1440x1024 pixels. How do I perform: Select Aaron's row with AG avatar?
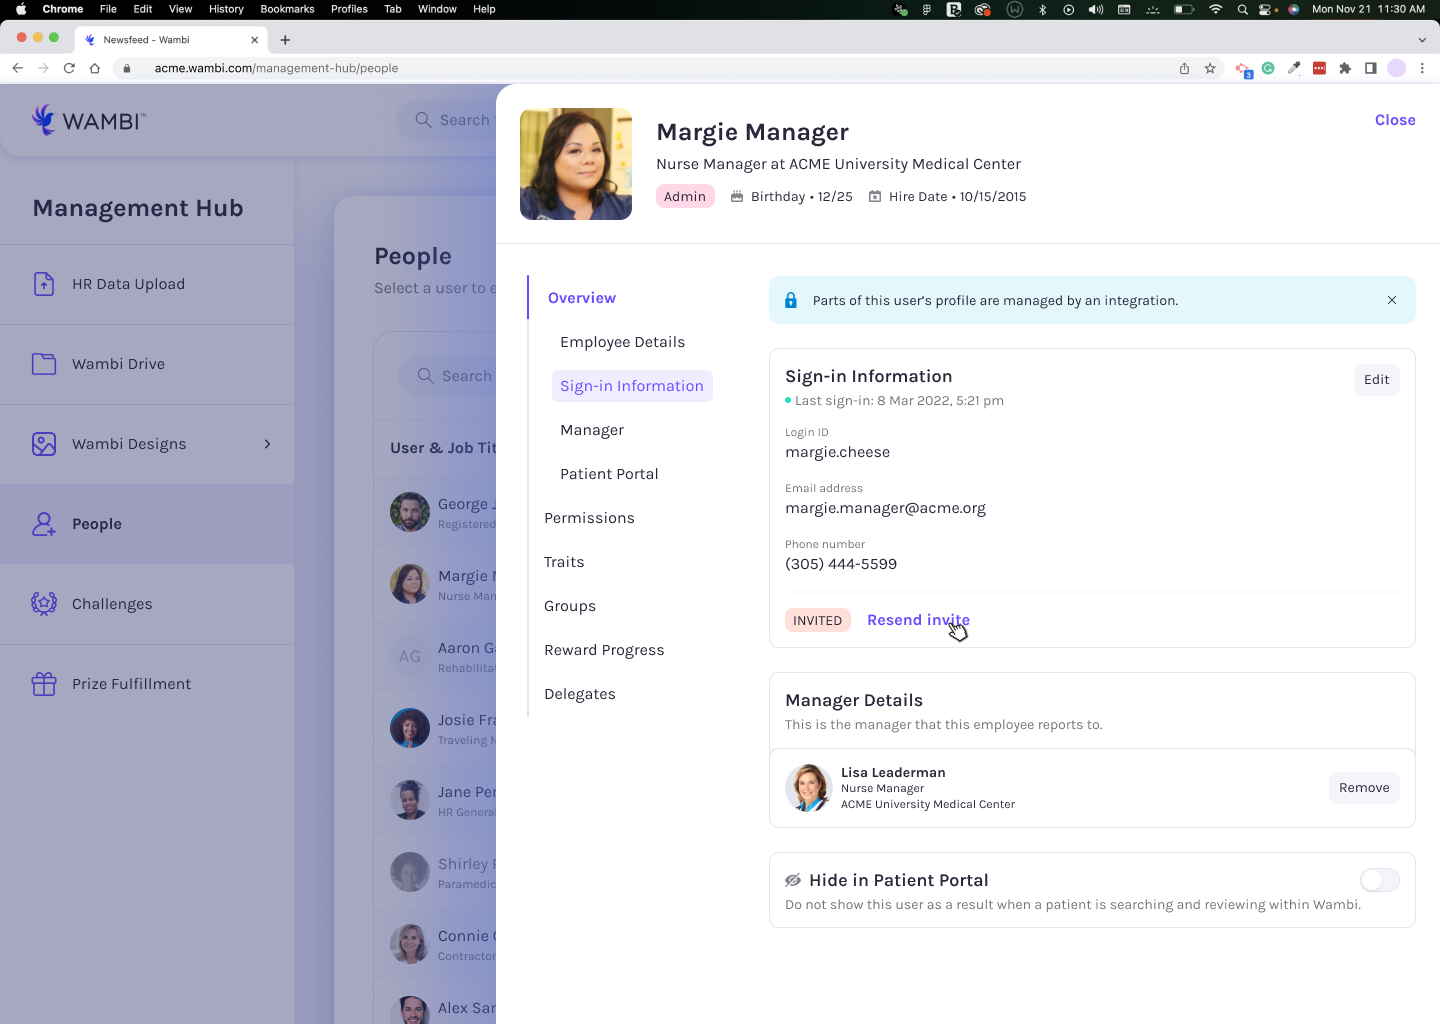(435, 656)
